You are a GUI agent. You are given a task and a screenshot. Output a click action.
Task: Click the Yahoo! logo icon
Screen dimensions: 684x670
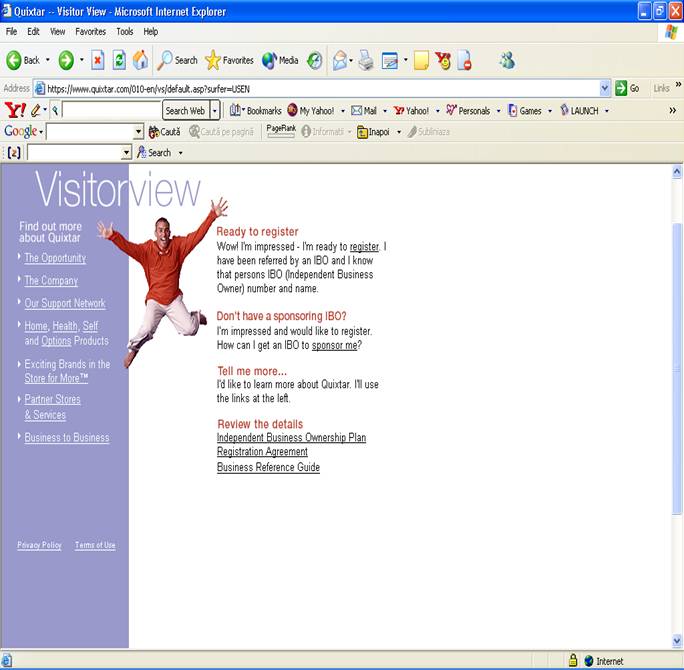[15, 110]
